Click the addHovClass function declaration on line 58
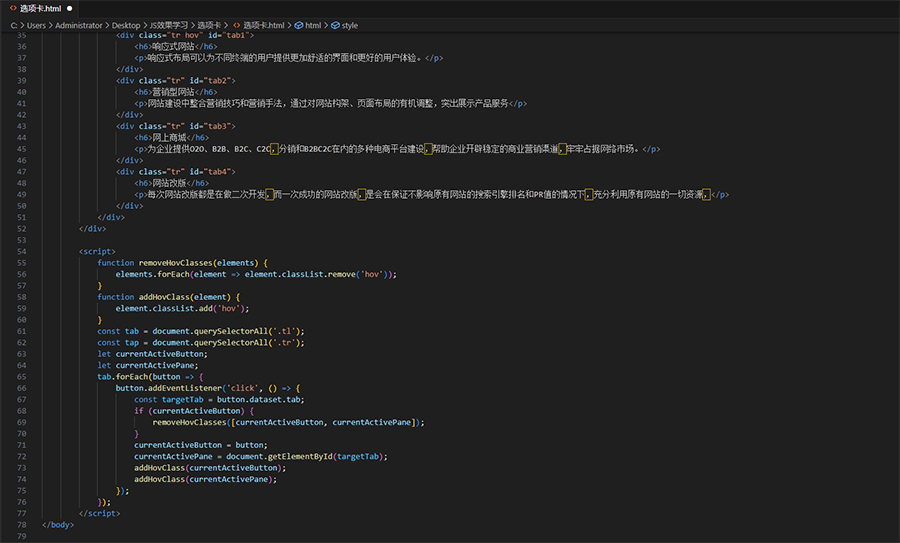This screenshot has width=900, height=543. [x=168, y=297]
